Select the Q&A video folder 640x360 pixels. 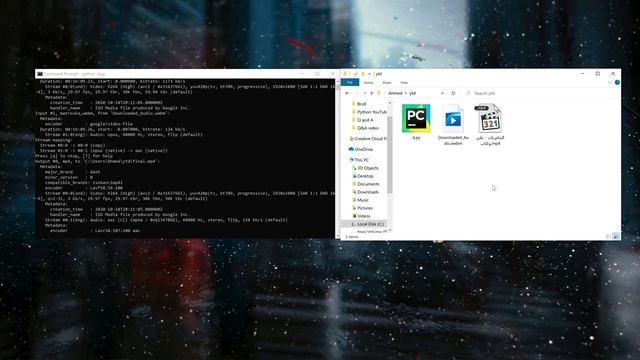pyautogui.click(x=365, y=128)
